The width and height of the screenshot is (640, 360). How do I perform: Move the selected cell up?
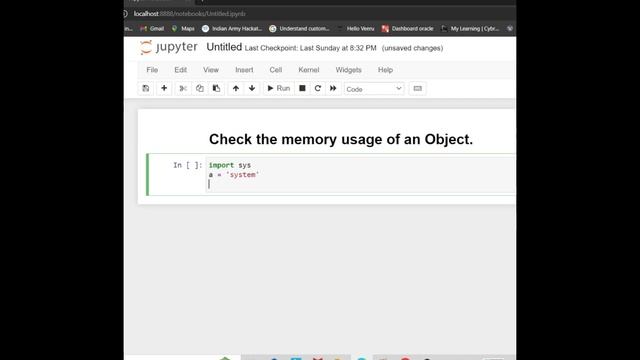(x=236, y=89)
